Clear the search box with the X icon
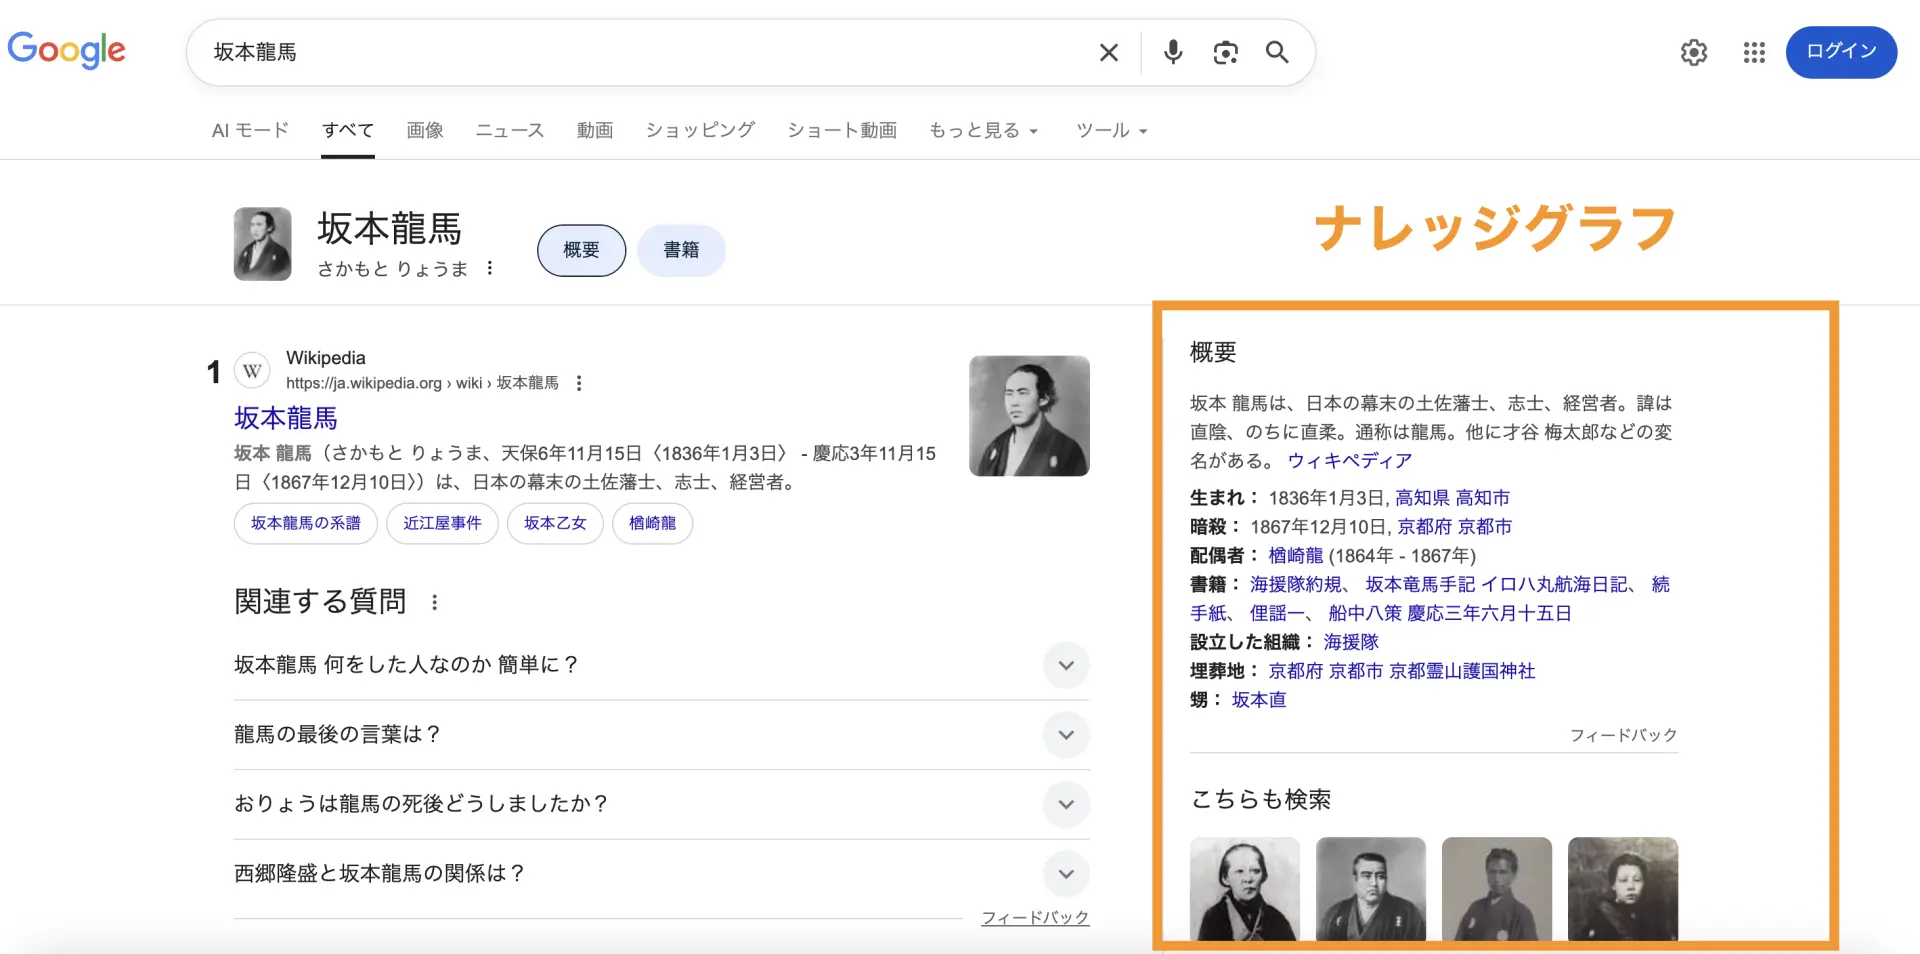1920x954 pixels. 1108,52
